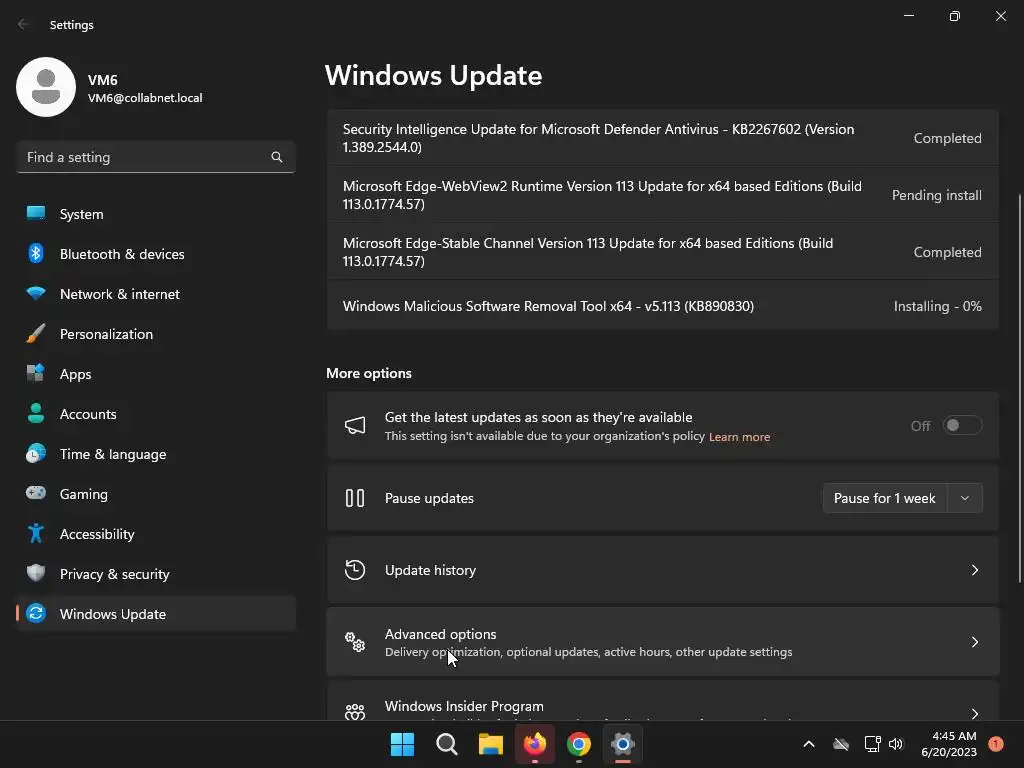Expand the Pause for 1 week dropdown arrow
The height and width of the screenshot is (768, 1024).
click(x=965, y=498)
